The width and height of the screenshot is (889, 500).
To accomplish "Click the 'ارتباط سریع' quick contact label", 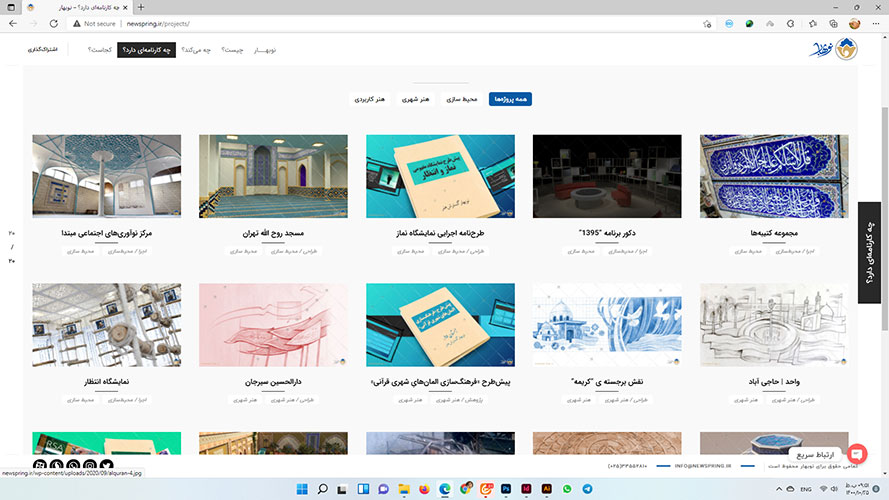I will tap(815, 455).
